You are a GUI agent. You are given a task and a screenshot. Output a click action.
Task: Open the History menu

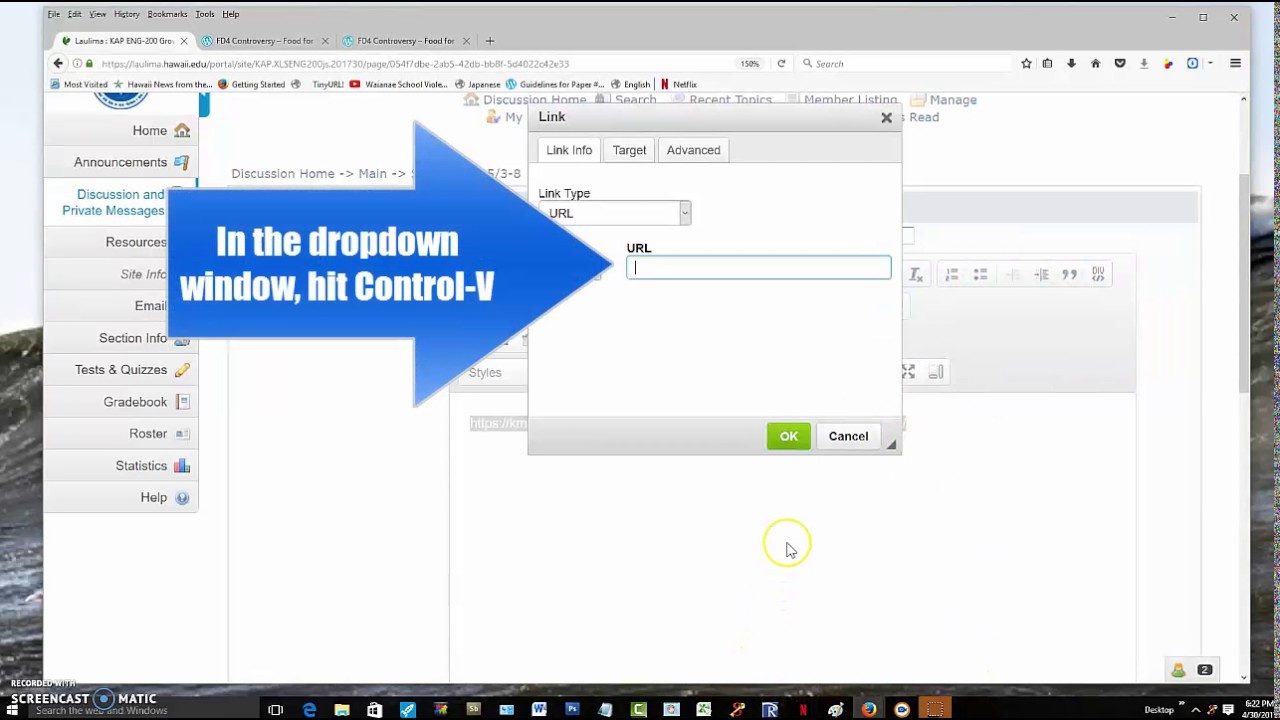(127, 14)
